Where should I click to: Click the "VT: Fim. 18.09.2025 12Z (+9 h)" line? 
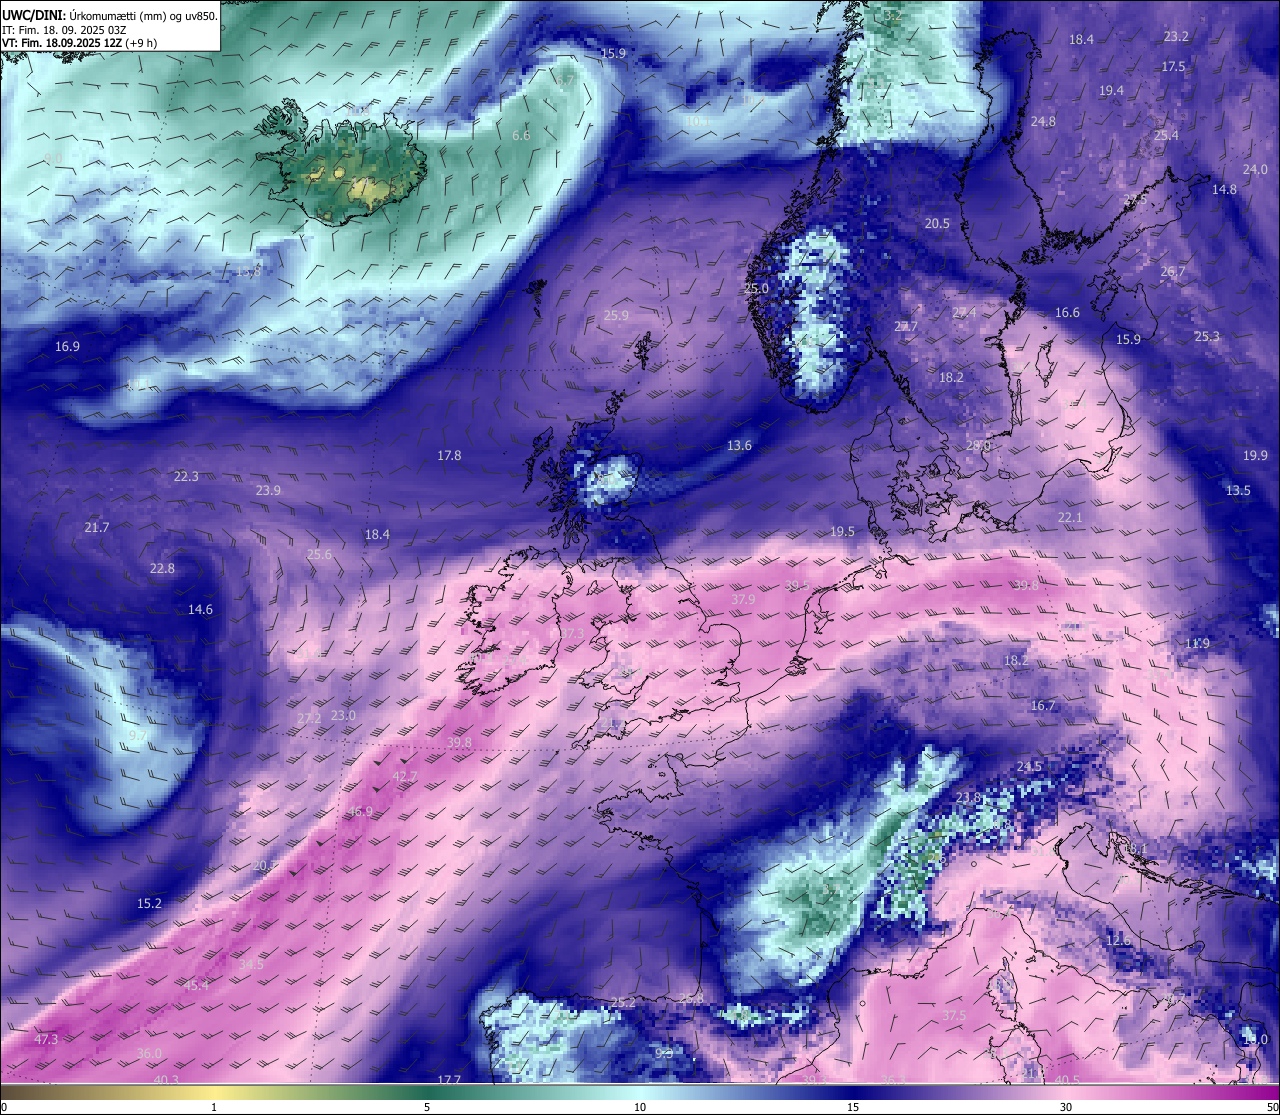pos(79,43)
